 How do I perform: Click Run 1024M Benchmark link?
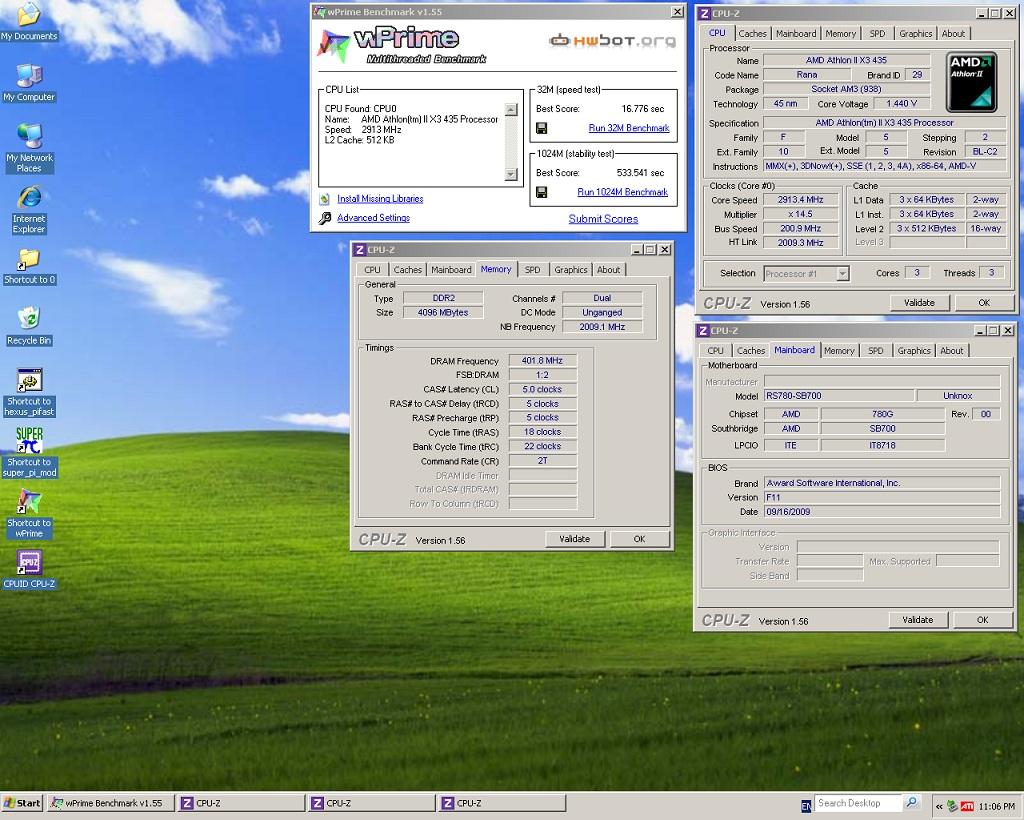[622, 192]
